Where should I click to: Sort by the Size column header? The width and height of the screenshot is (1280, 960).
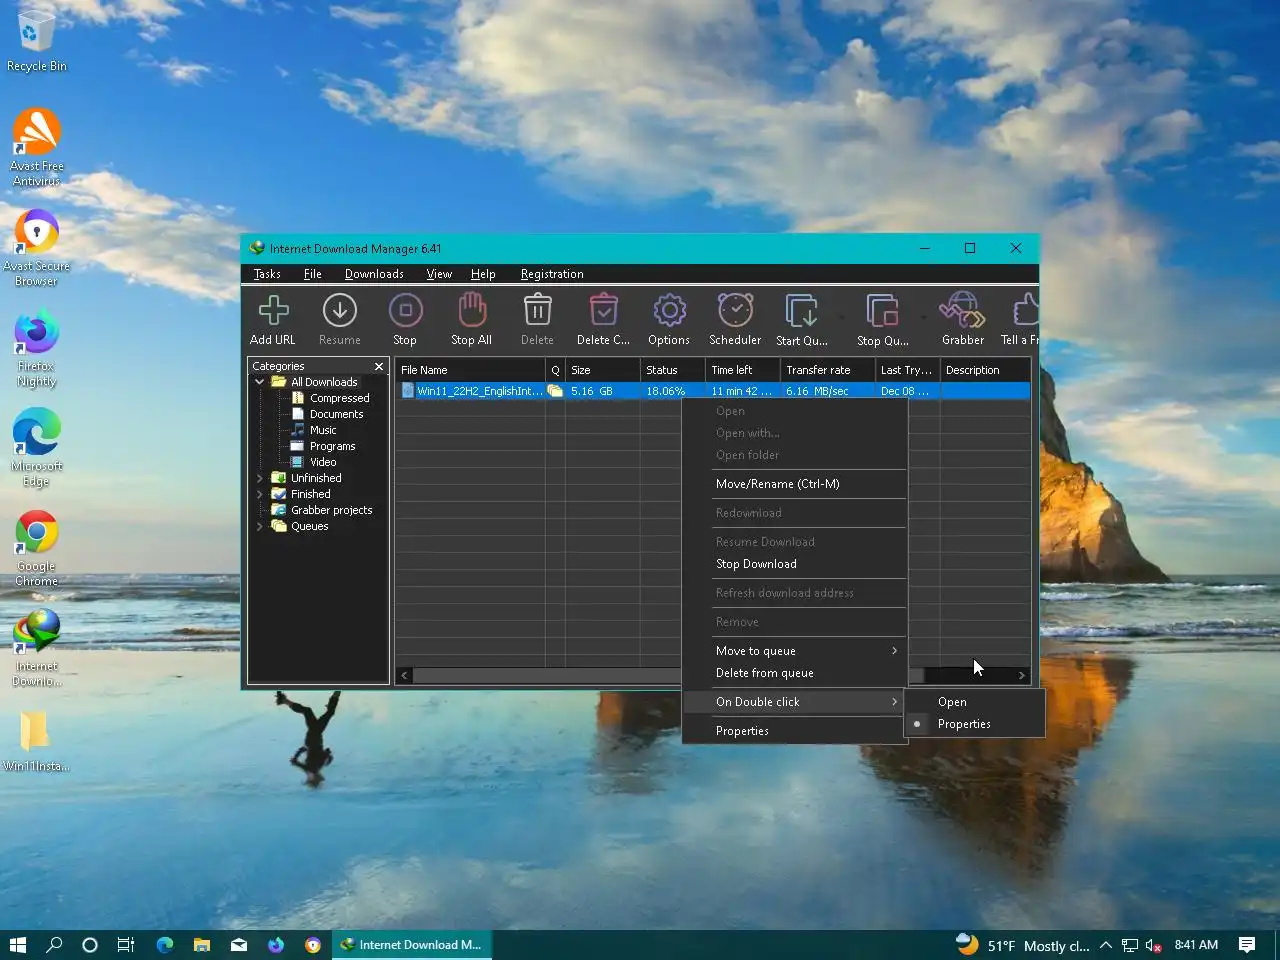point(602,370)
